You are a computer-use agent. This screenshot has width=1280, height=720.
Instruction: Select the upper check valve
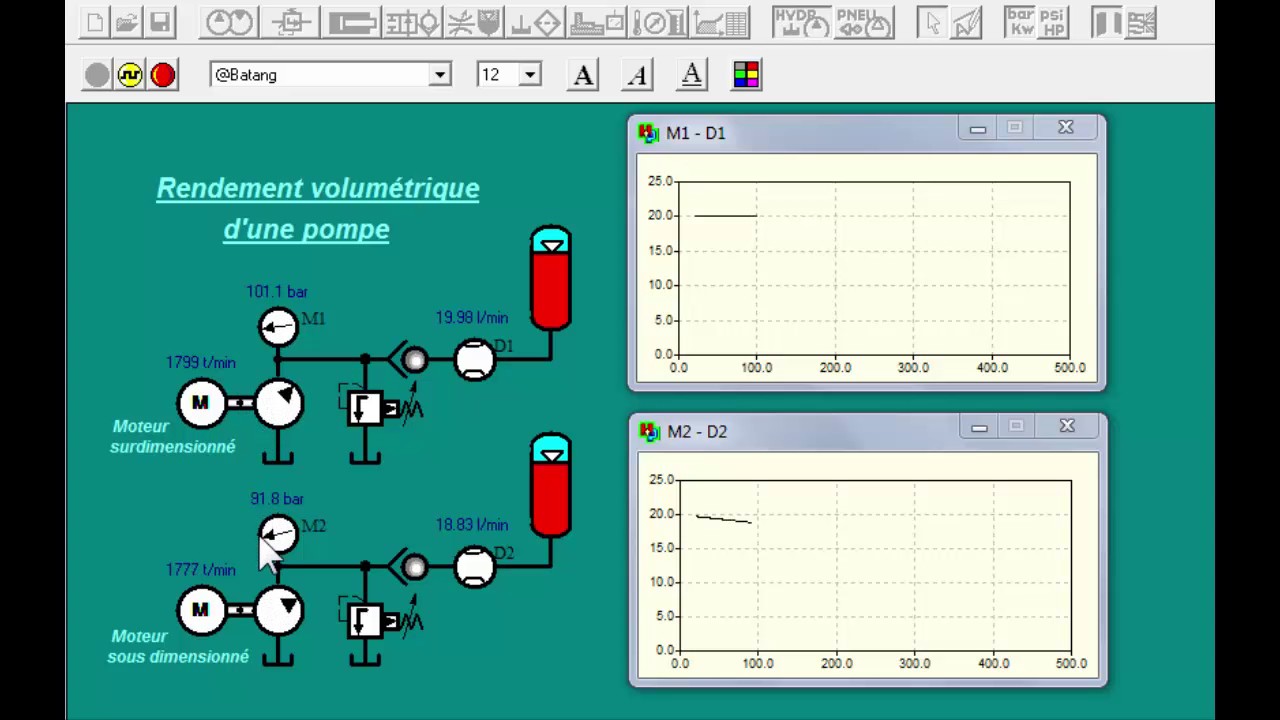click(410, 360)
